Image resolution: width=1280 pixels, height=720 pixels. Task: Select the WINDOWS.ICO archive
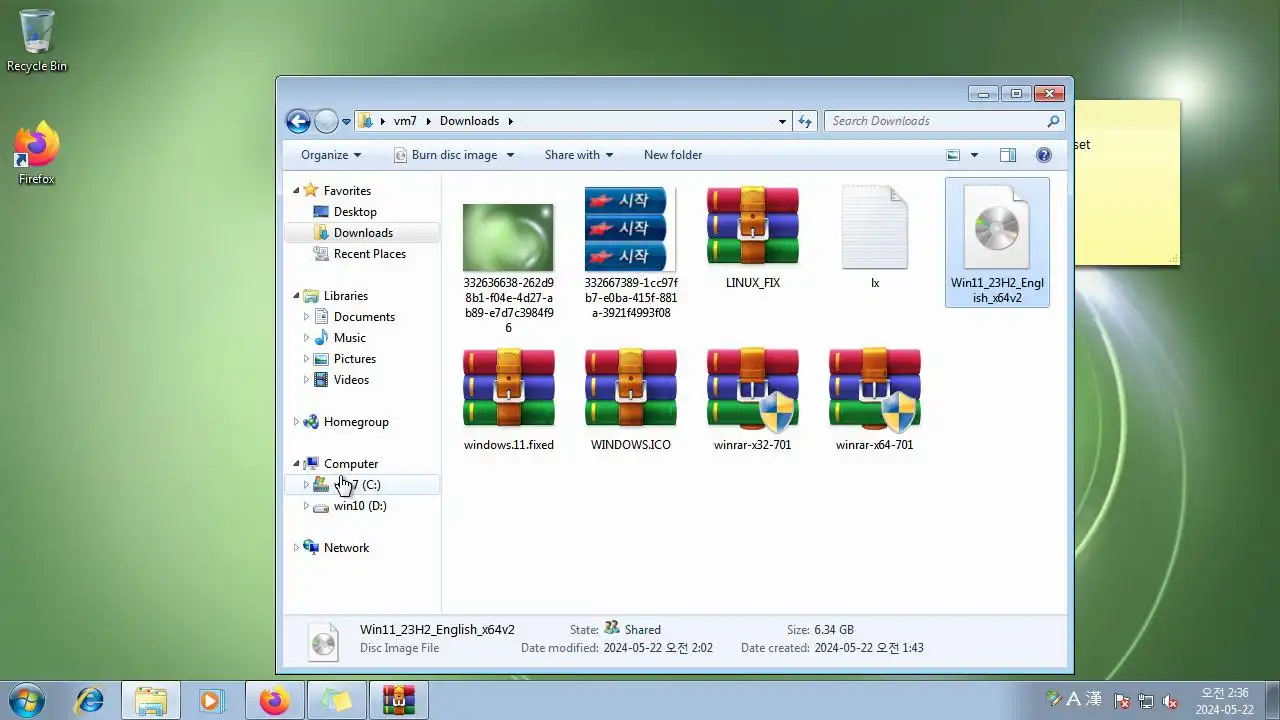(x=630, y=399)
